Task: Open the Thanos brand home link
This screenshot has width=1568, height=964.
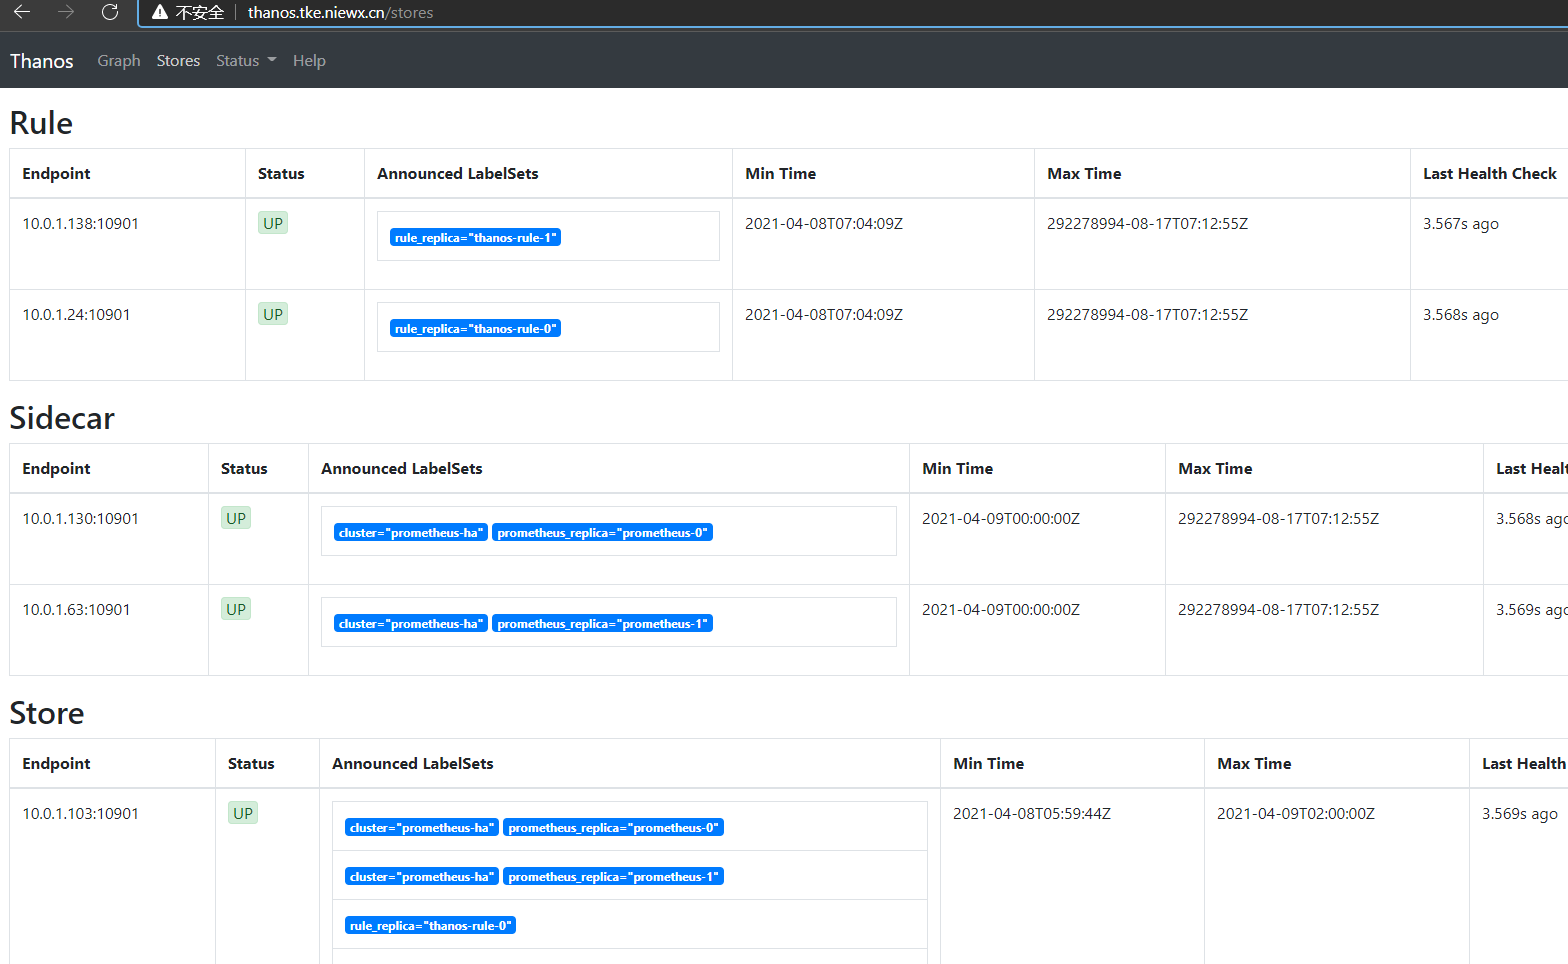Action: (x=42, y=61)
